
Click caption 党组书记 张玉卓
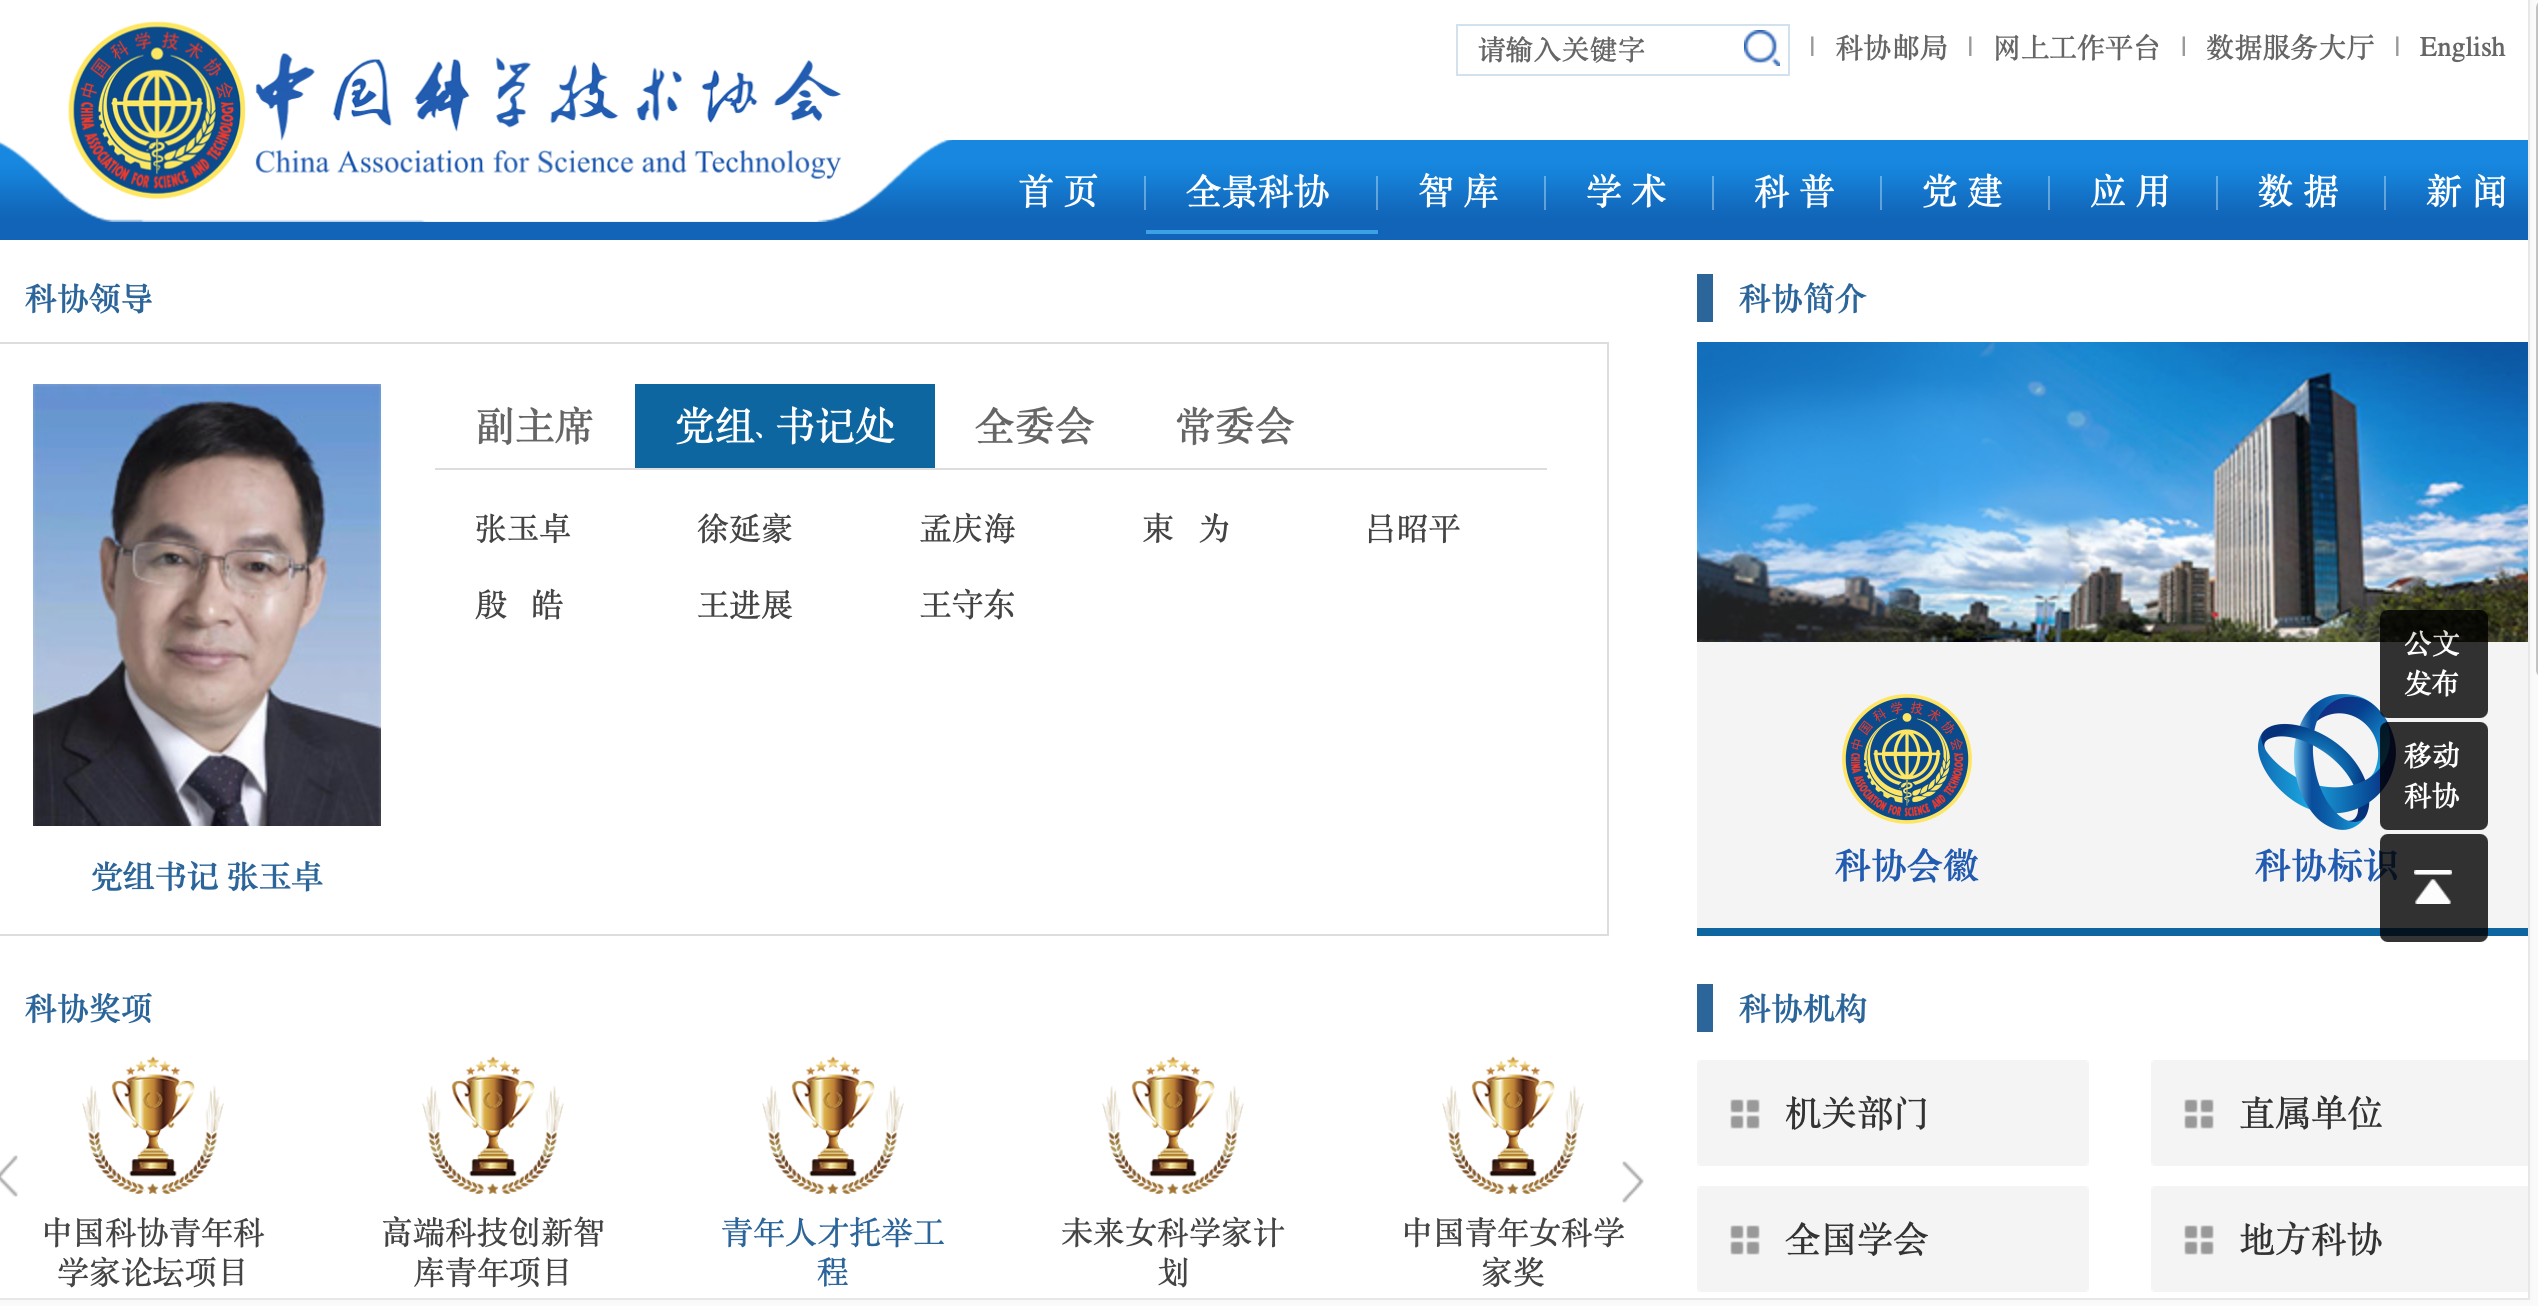[207, 876]
